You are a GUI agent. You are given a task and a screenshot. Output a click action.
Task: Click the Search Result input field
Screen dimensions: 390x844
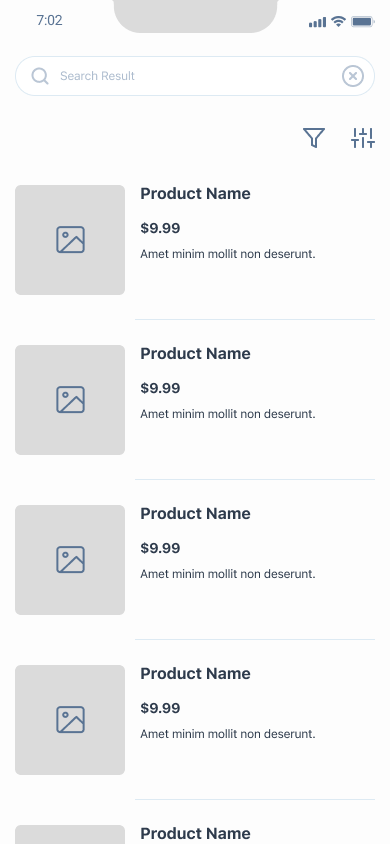pos(195,76)
